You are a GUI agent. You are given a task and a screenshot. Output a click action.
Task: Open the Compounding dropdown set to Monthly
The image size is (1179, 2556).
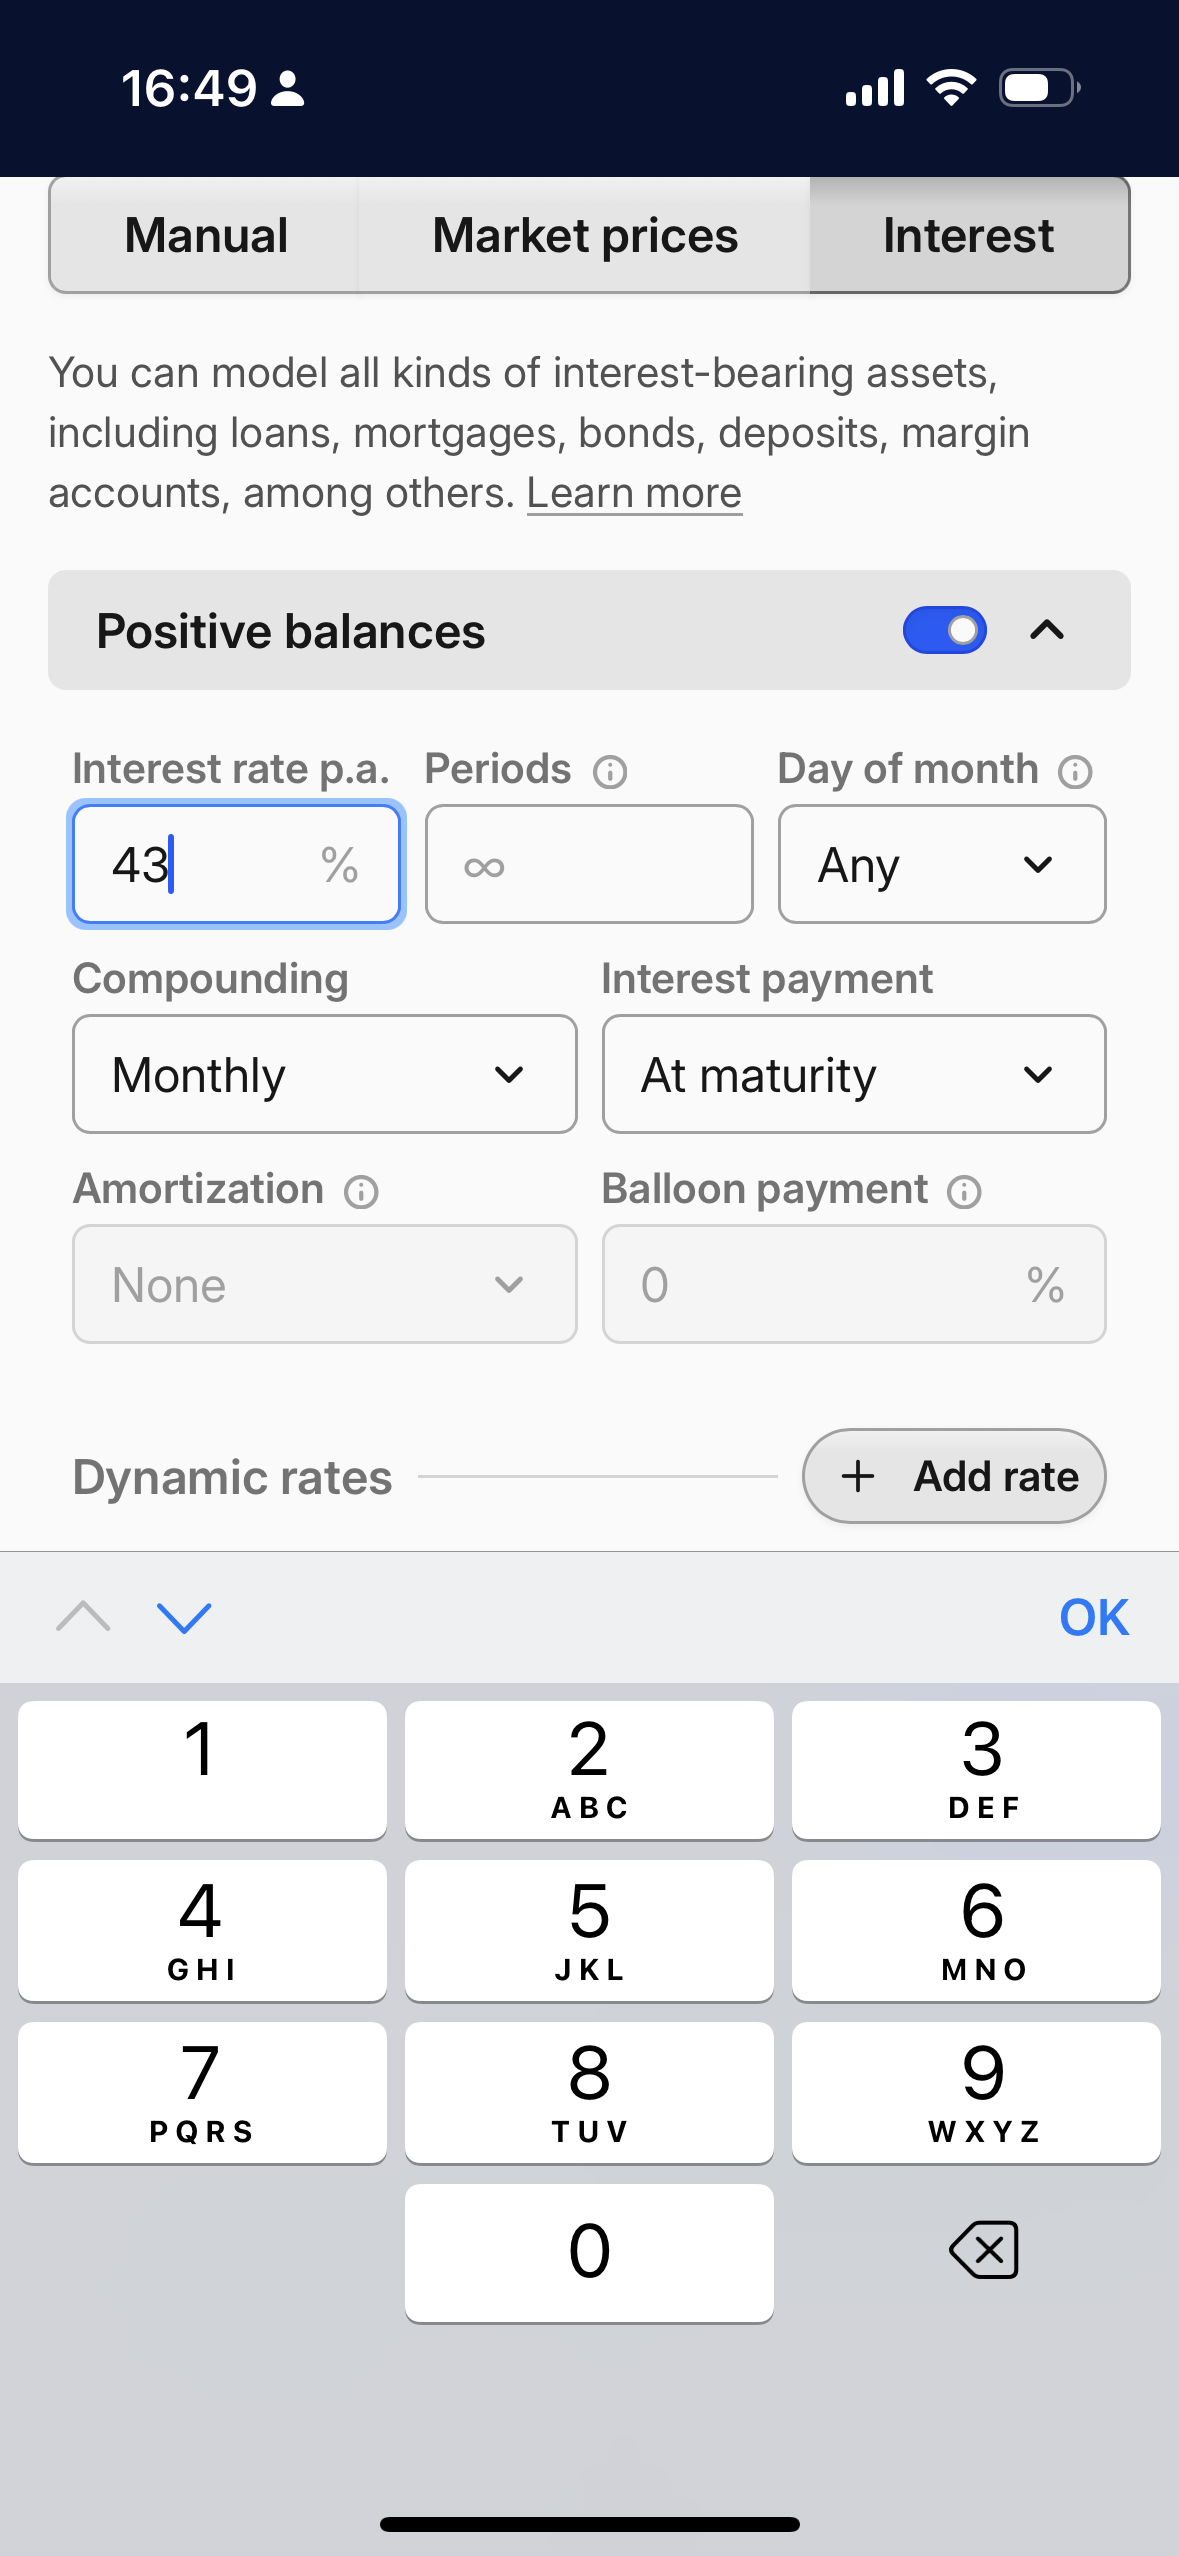click(x=324, y=1075)
